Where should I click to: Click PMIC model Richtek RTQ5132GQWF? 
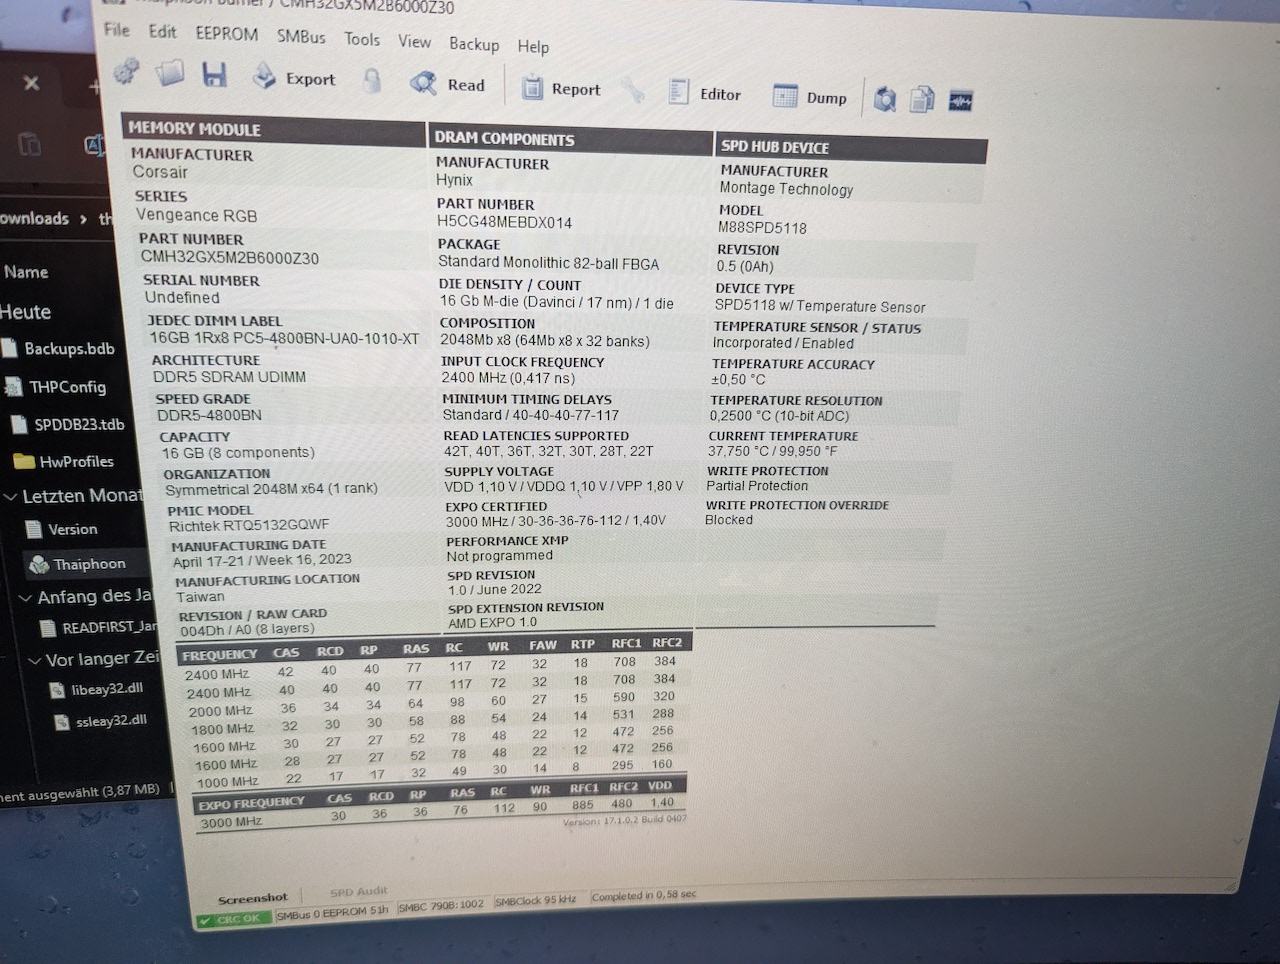(248, 524)
